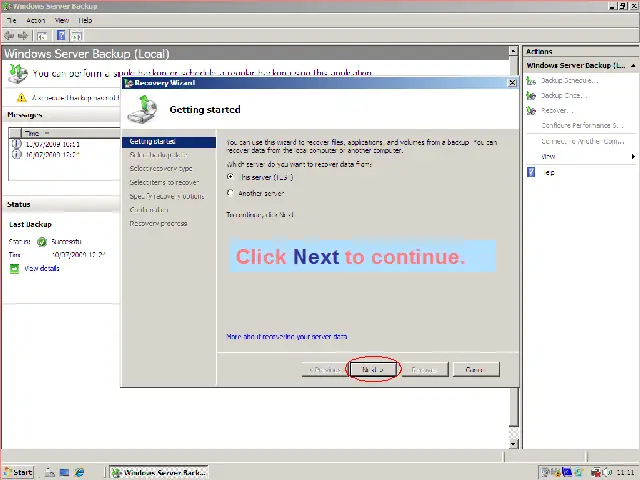Click the green Successful status icon

pos(42,242)
